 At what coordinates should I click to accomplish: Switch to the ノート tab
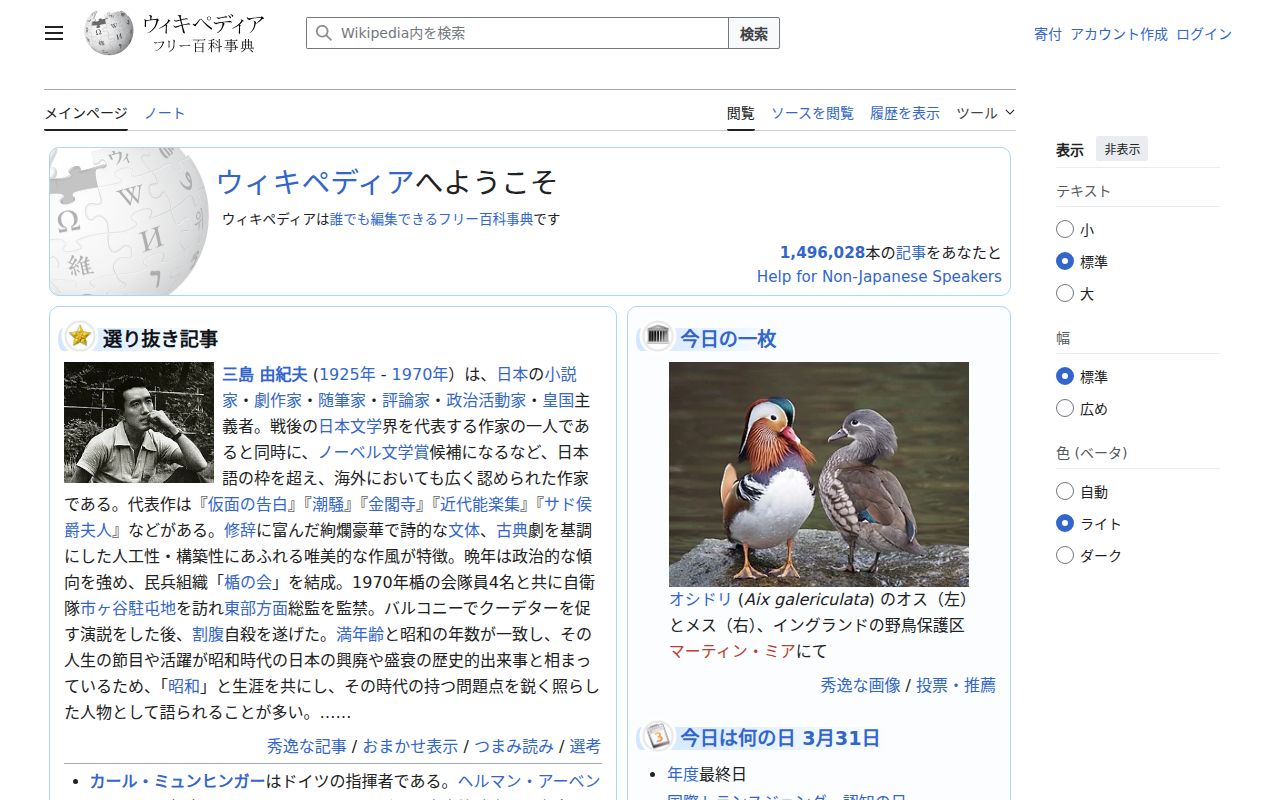pyautogui.click(x=165, y=113)
